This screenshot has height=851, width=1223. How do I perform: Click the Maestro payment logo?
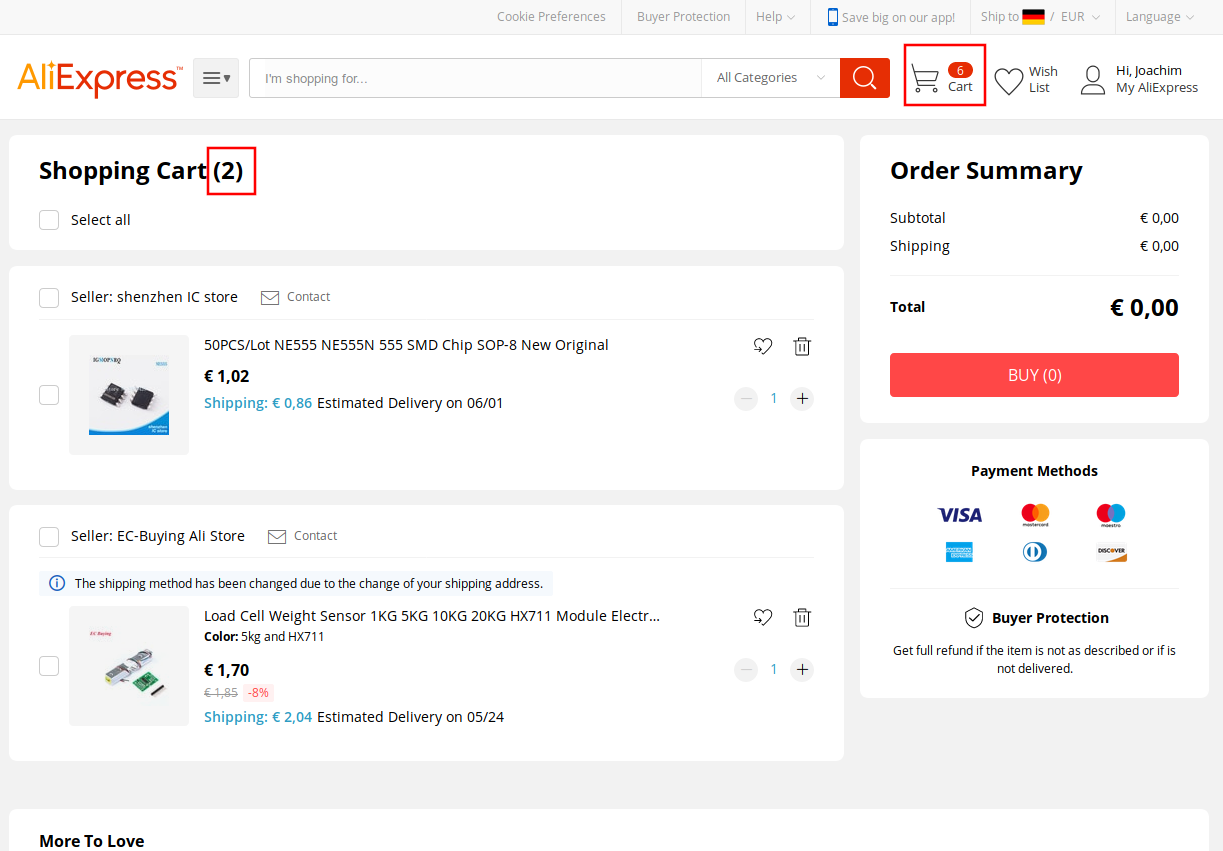click(x=1110, y=515)
